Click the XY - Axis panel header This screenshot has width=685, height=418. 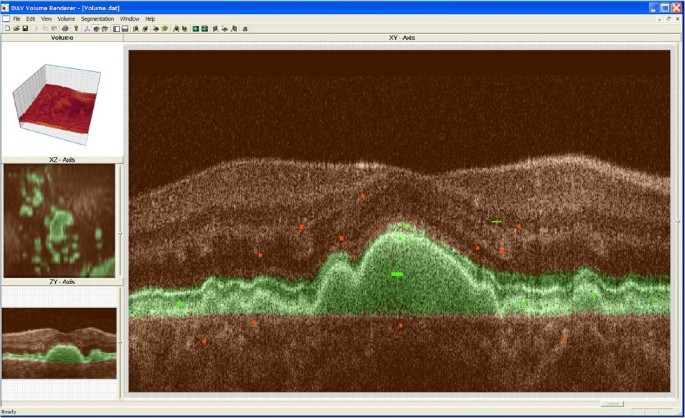tap(402, 38)
